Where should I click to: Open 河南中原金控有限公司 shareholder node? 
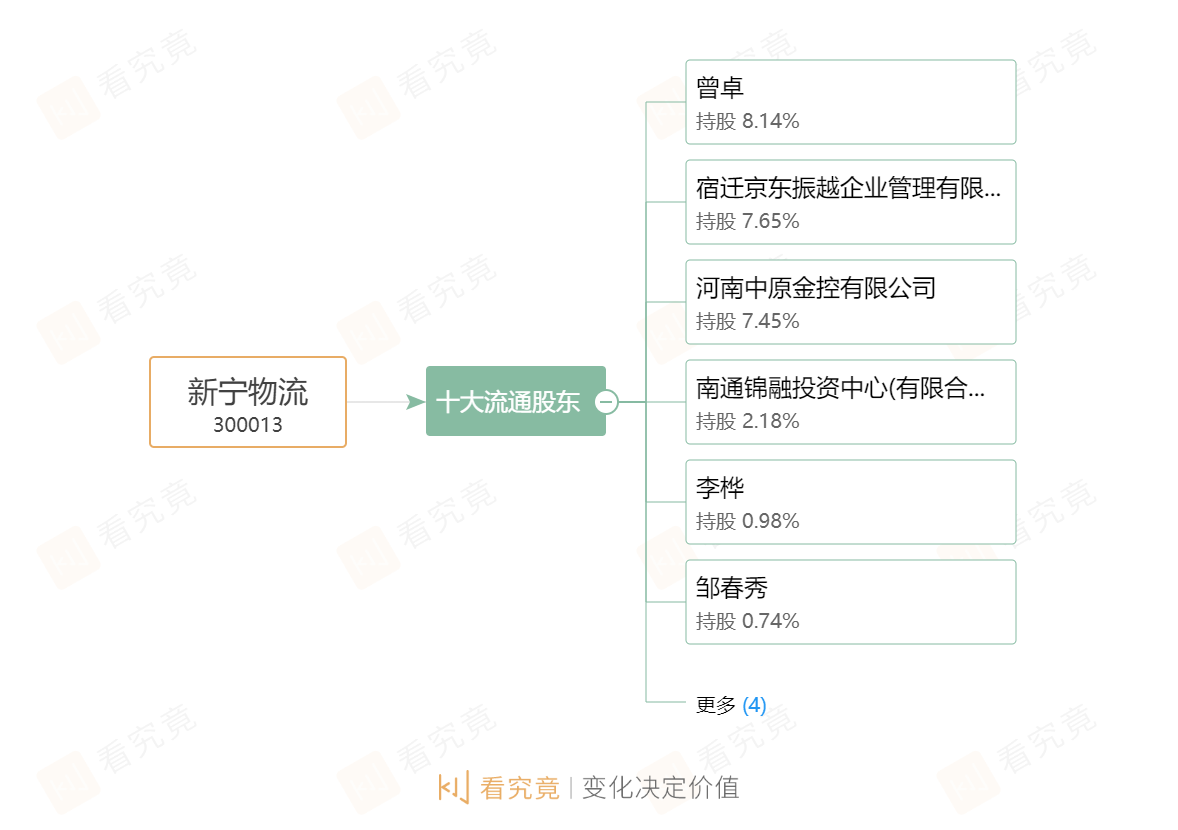(816, 288)
